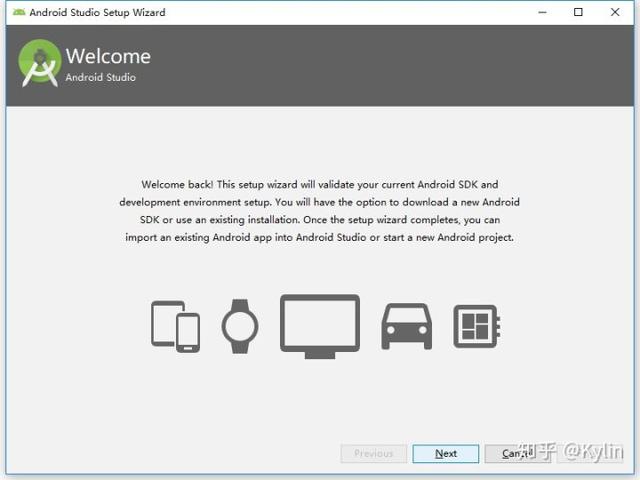Viewport: 640px width, 480px height.
Task: Click the TV screen icon
Action: 320,327
